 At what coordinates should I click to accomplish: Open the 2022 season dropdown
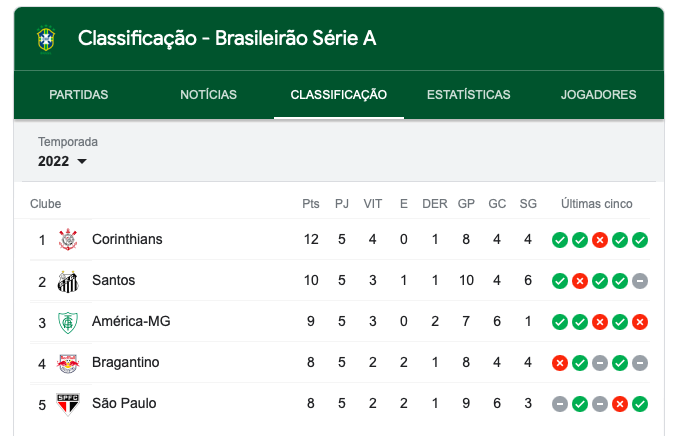(63, 161)
